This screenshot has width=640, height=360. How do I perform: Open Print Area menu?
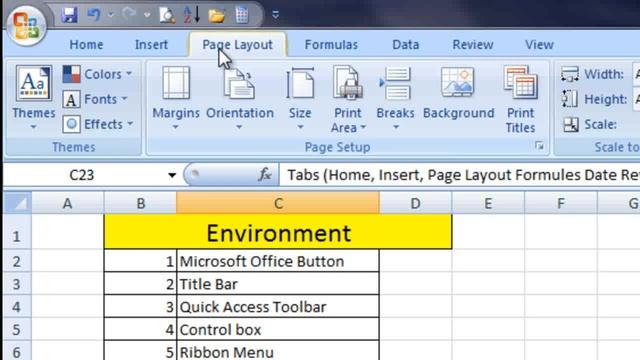point(348,100)
